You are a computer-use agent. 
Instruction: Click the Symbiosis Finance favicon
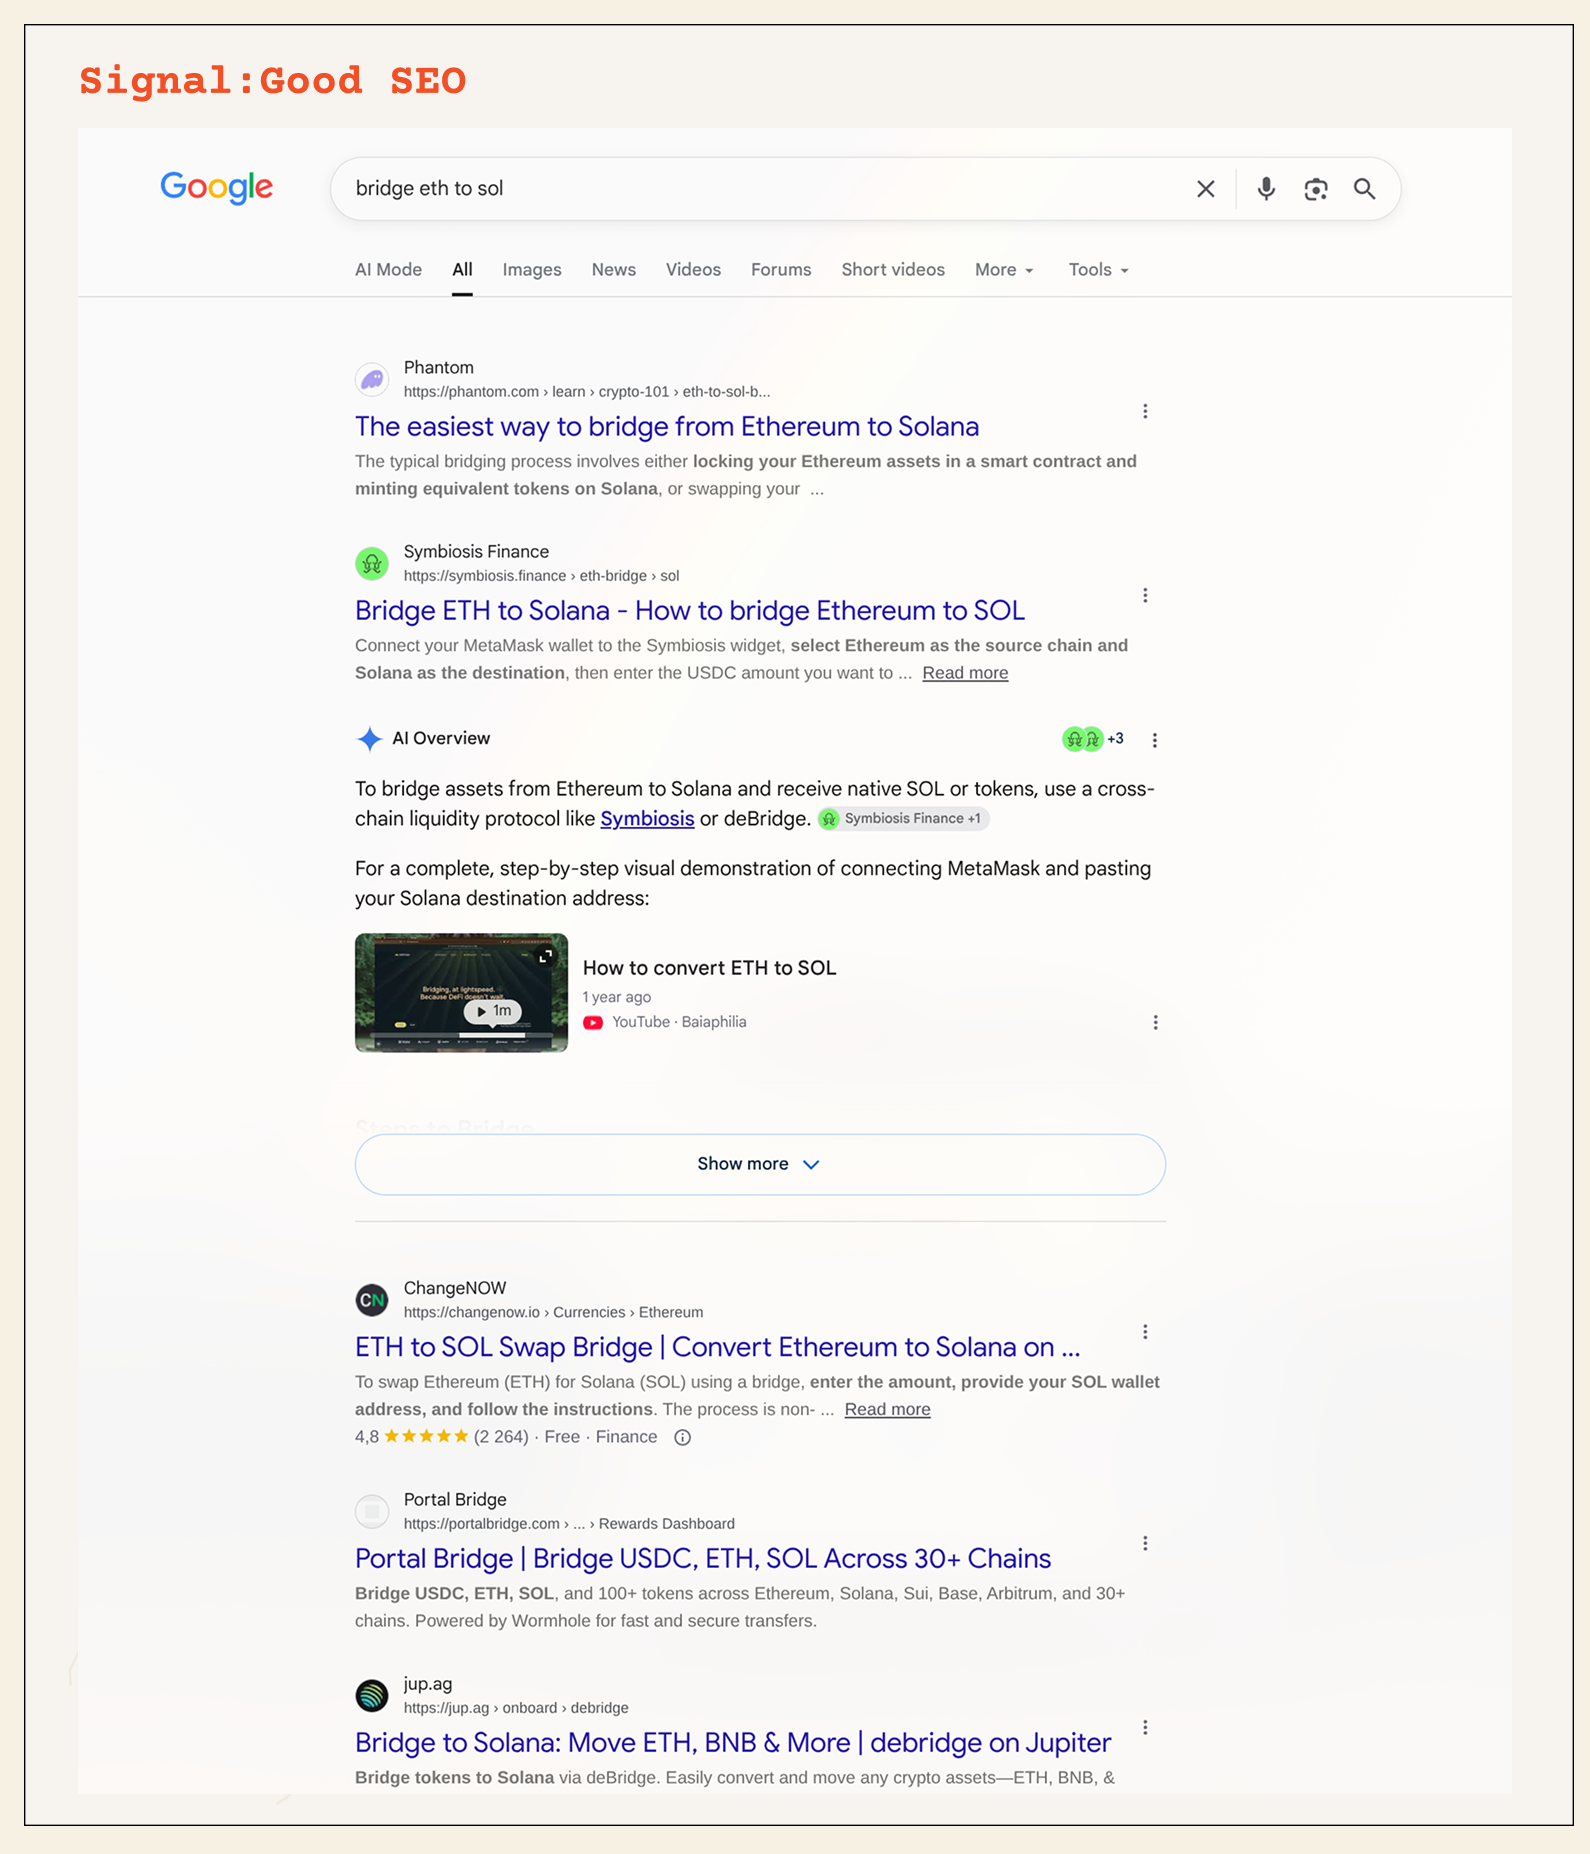tap(372, 564)
